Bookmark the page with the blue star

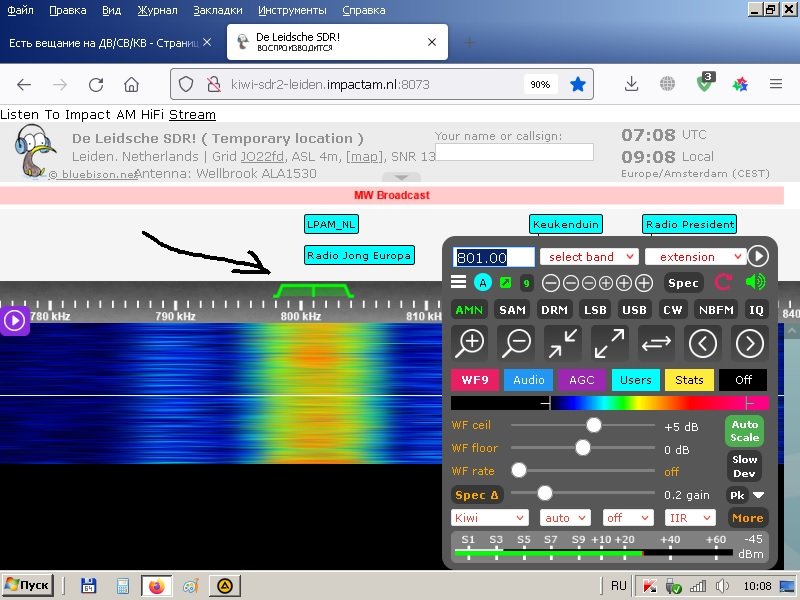click(x=578, y=84)
